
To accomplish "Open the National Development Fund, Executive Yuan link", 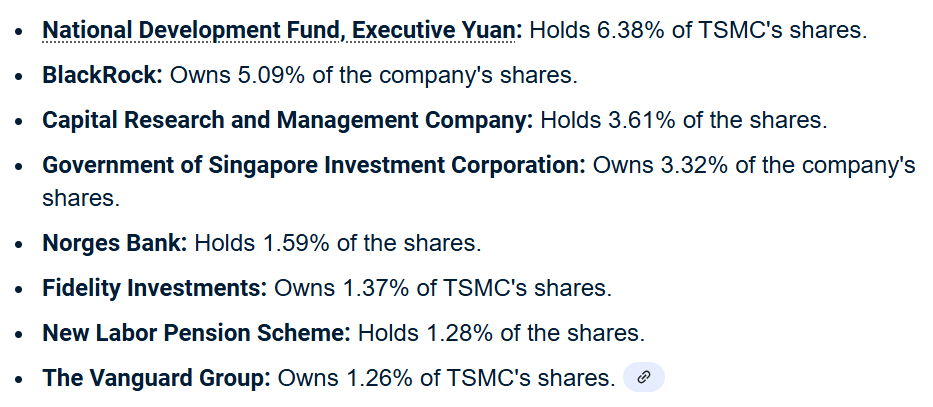I will coord(281,30).
